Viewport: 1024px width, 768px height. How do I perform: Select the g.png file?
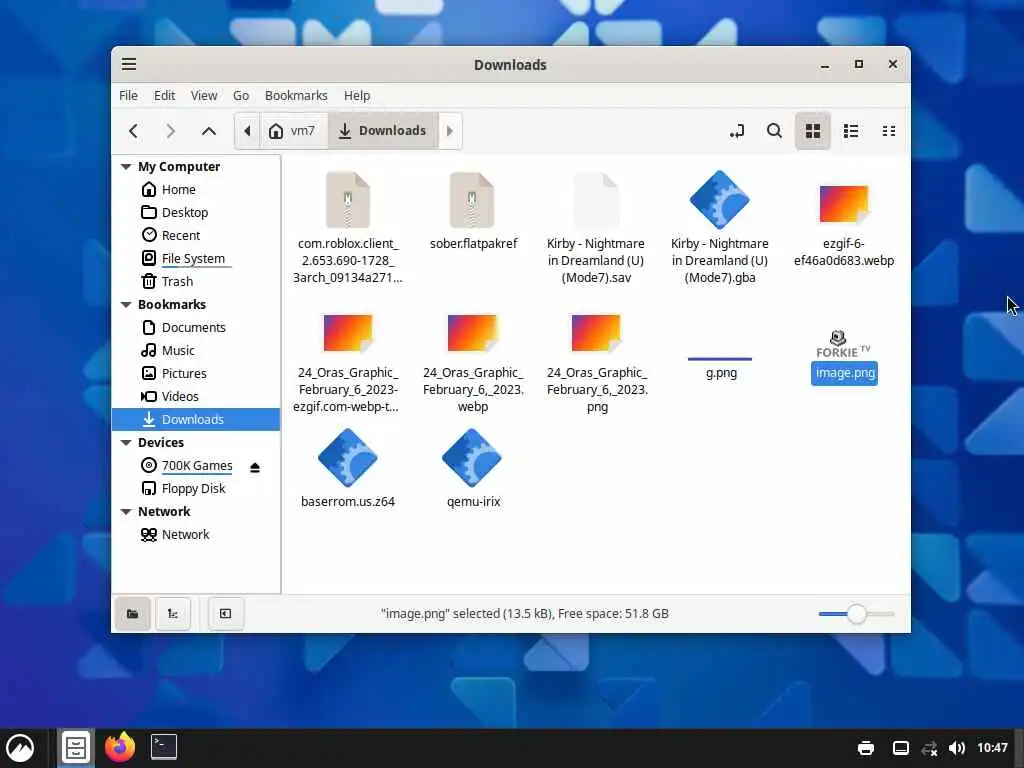(x=720, y=369)
